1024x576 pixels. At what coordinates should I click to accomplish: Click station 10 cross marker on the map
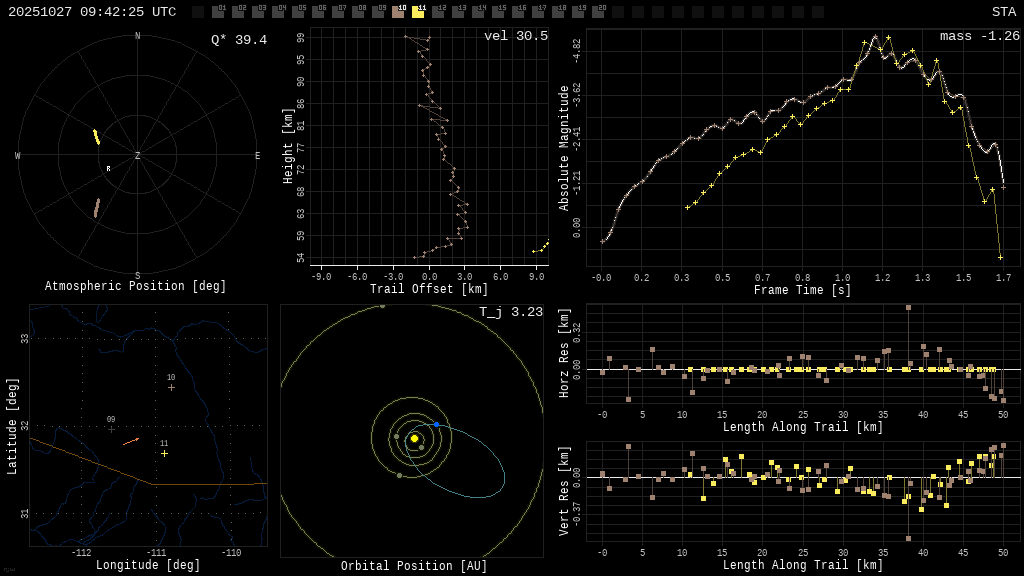pyautogui.click(x=171, y=387)
